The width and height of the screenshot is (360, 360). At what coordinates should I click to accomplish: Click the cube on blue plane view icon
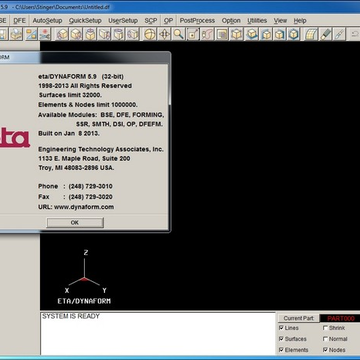pyautogui.click(x=251, y=34)
